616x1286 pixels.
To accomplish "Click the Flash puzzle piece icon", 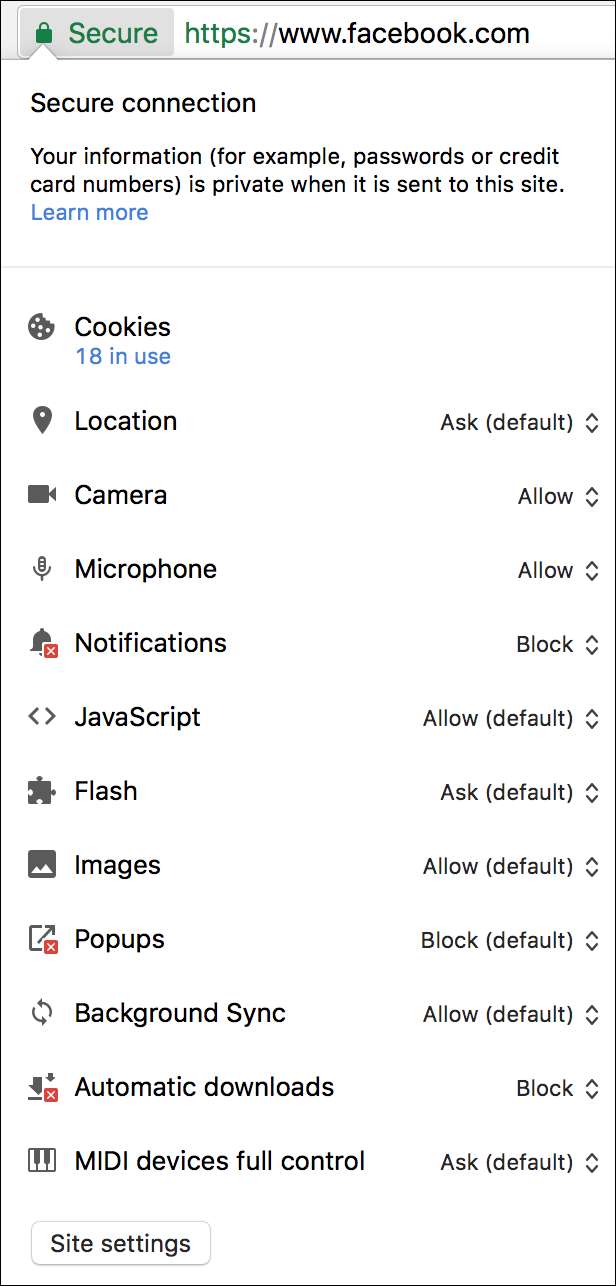I will (x=42, y=791).
